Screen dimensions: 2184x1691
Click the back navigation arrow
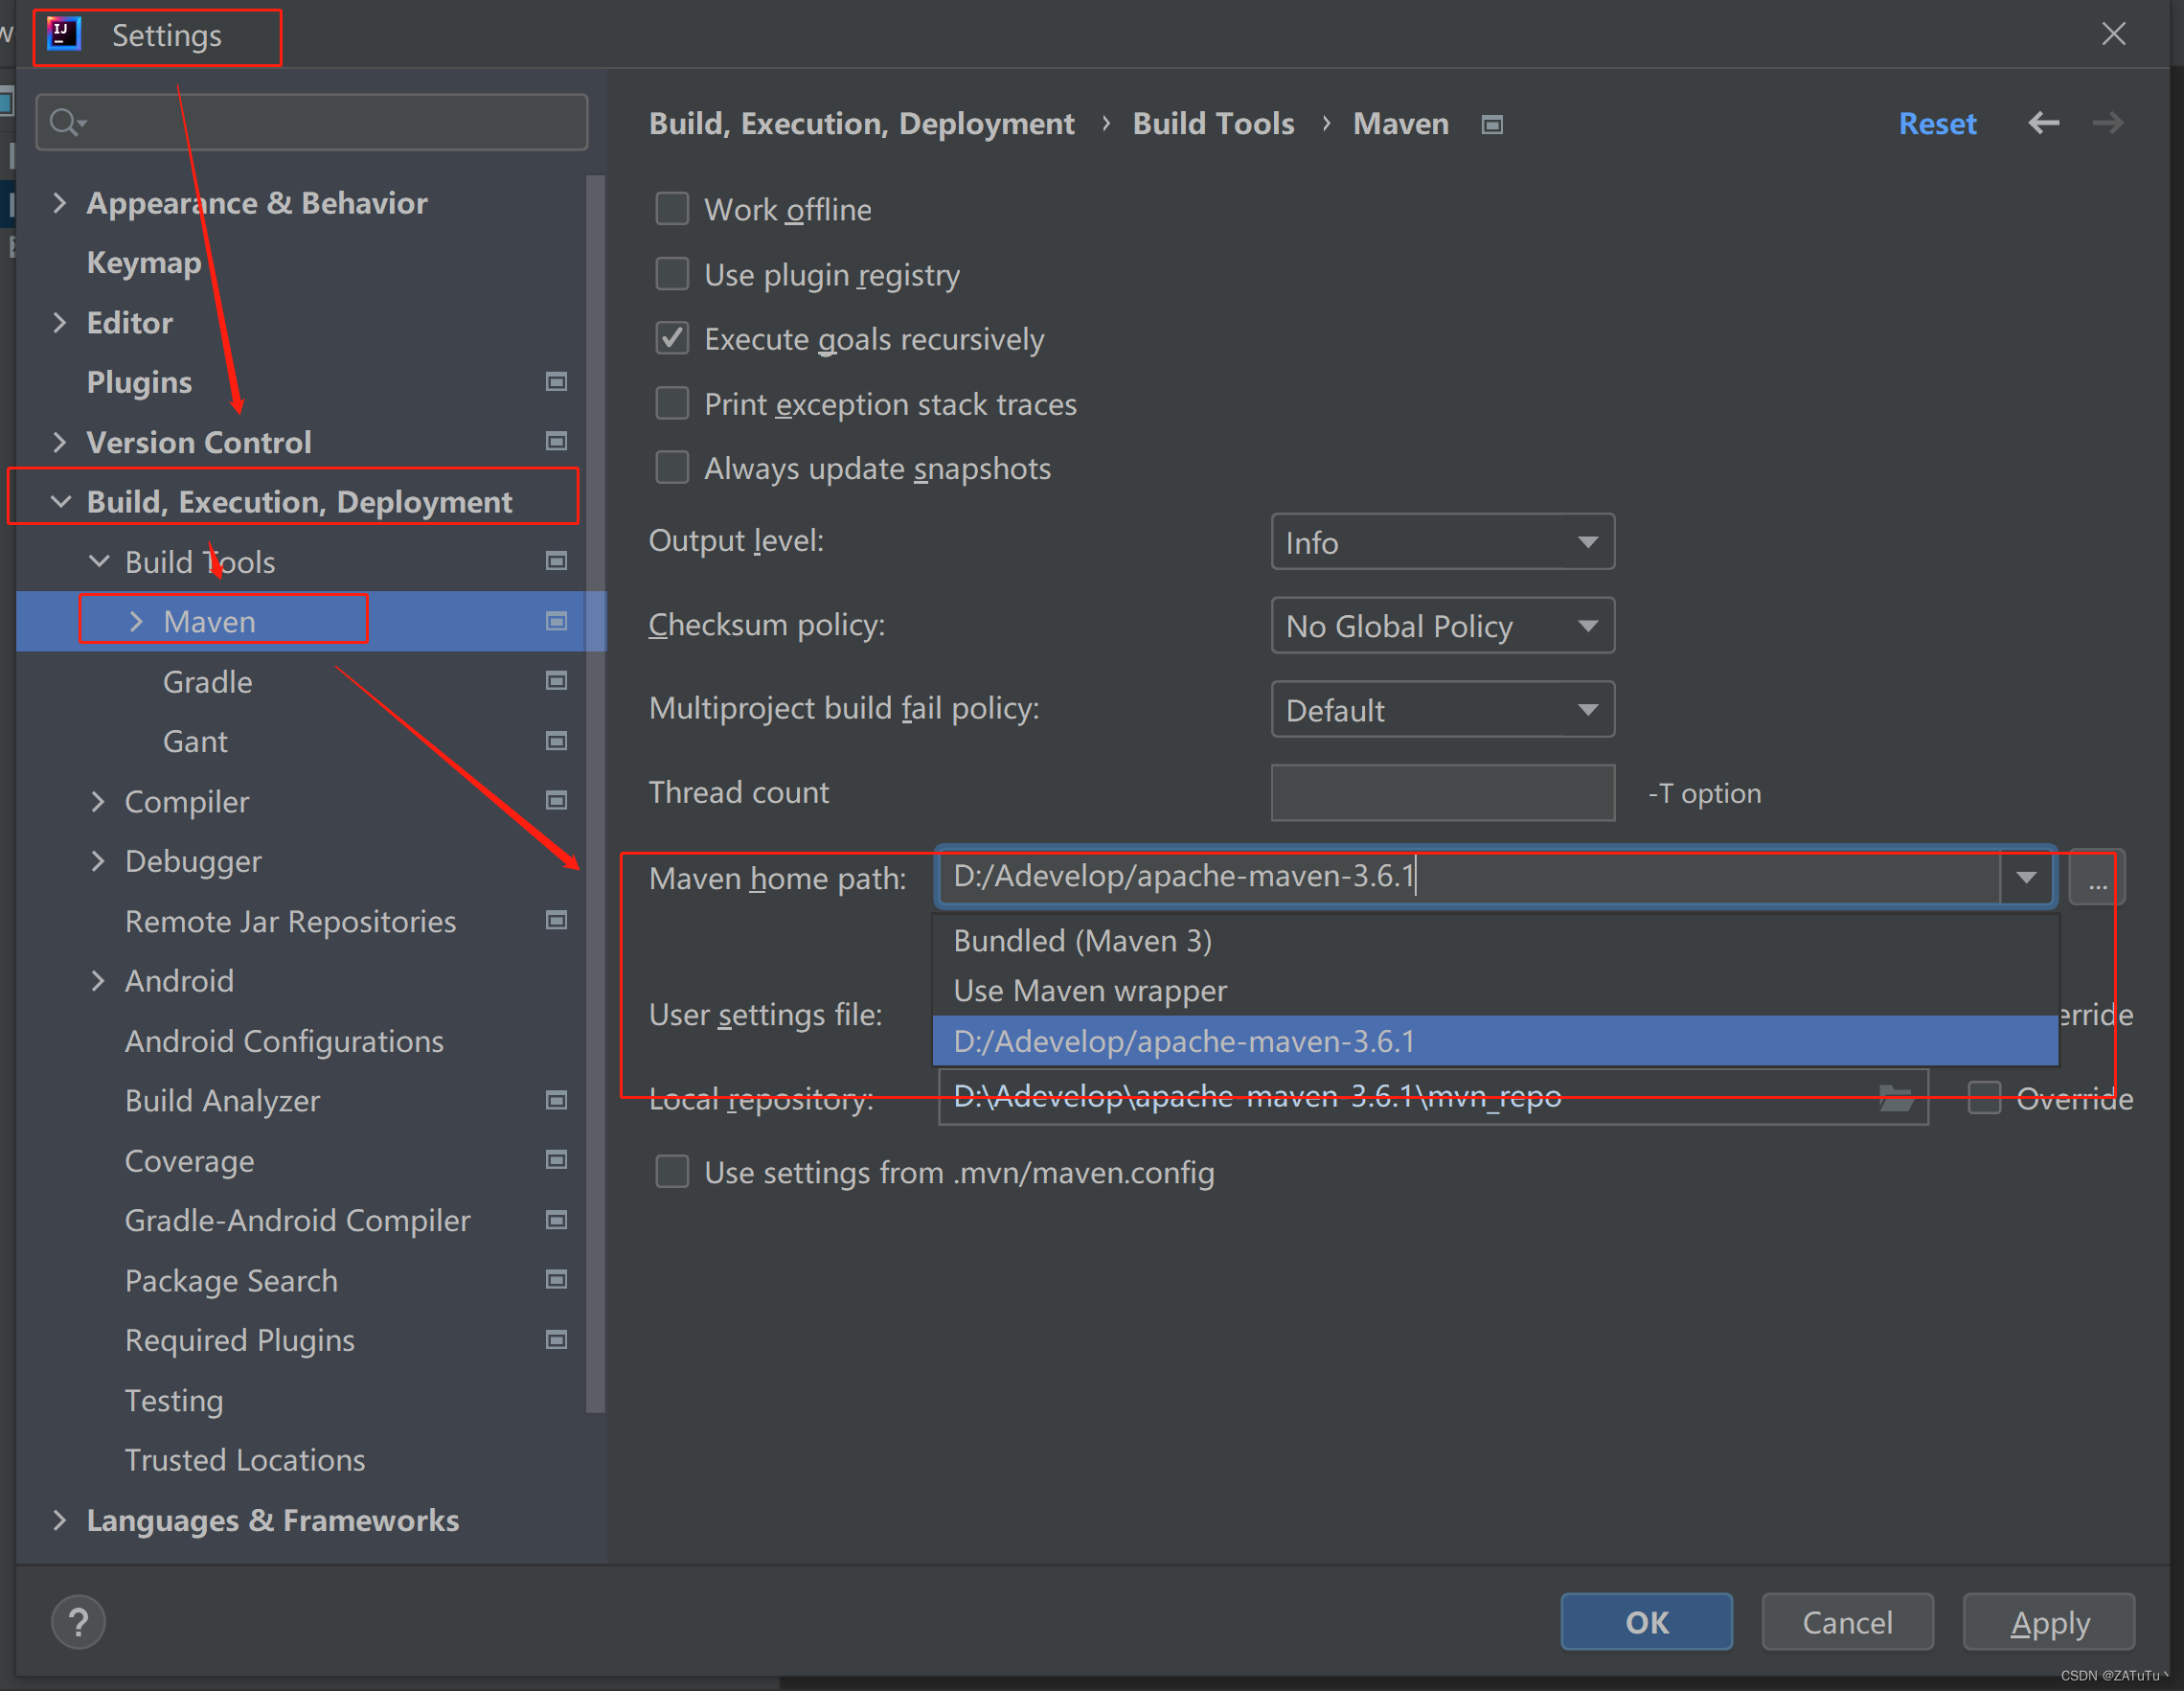2043,123
